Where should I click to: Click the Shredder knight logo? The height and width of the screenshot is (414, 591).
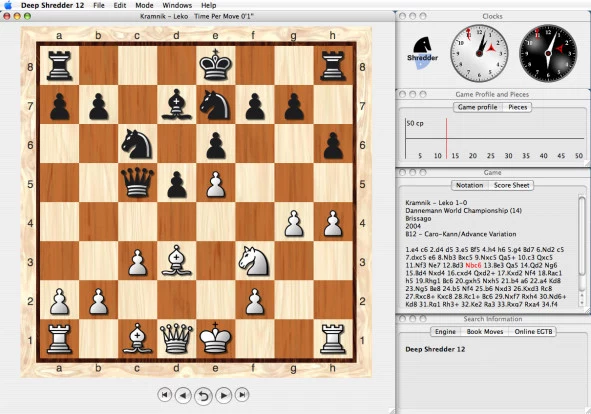422,52
